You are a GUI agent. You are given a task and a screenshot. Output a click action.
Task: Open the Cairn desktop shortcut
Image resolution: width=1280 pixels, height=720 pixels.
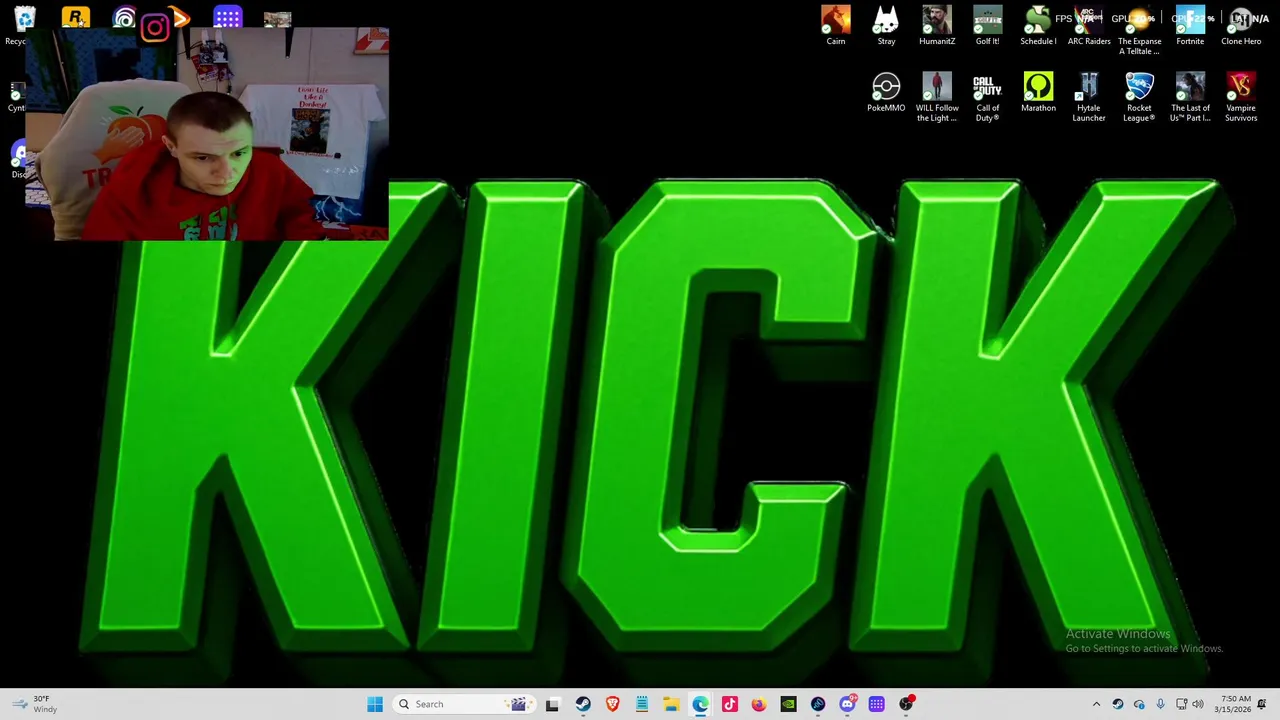coord(835,25)
